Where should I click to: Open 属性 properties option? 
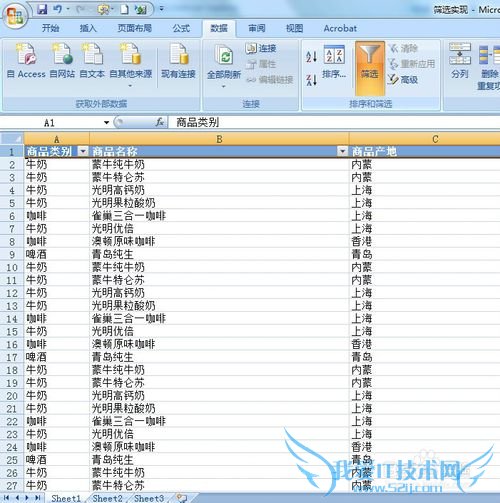pyautogui.click(x=261, y=64)
